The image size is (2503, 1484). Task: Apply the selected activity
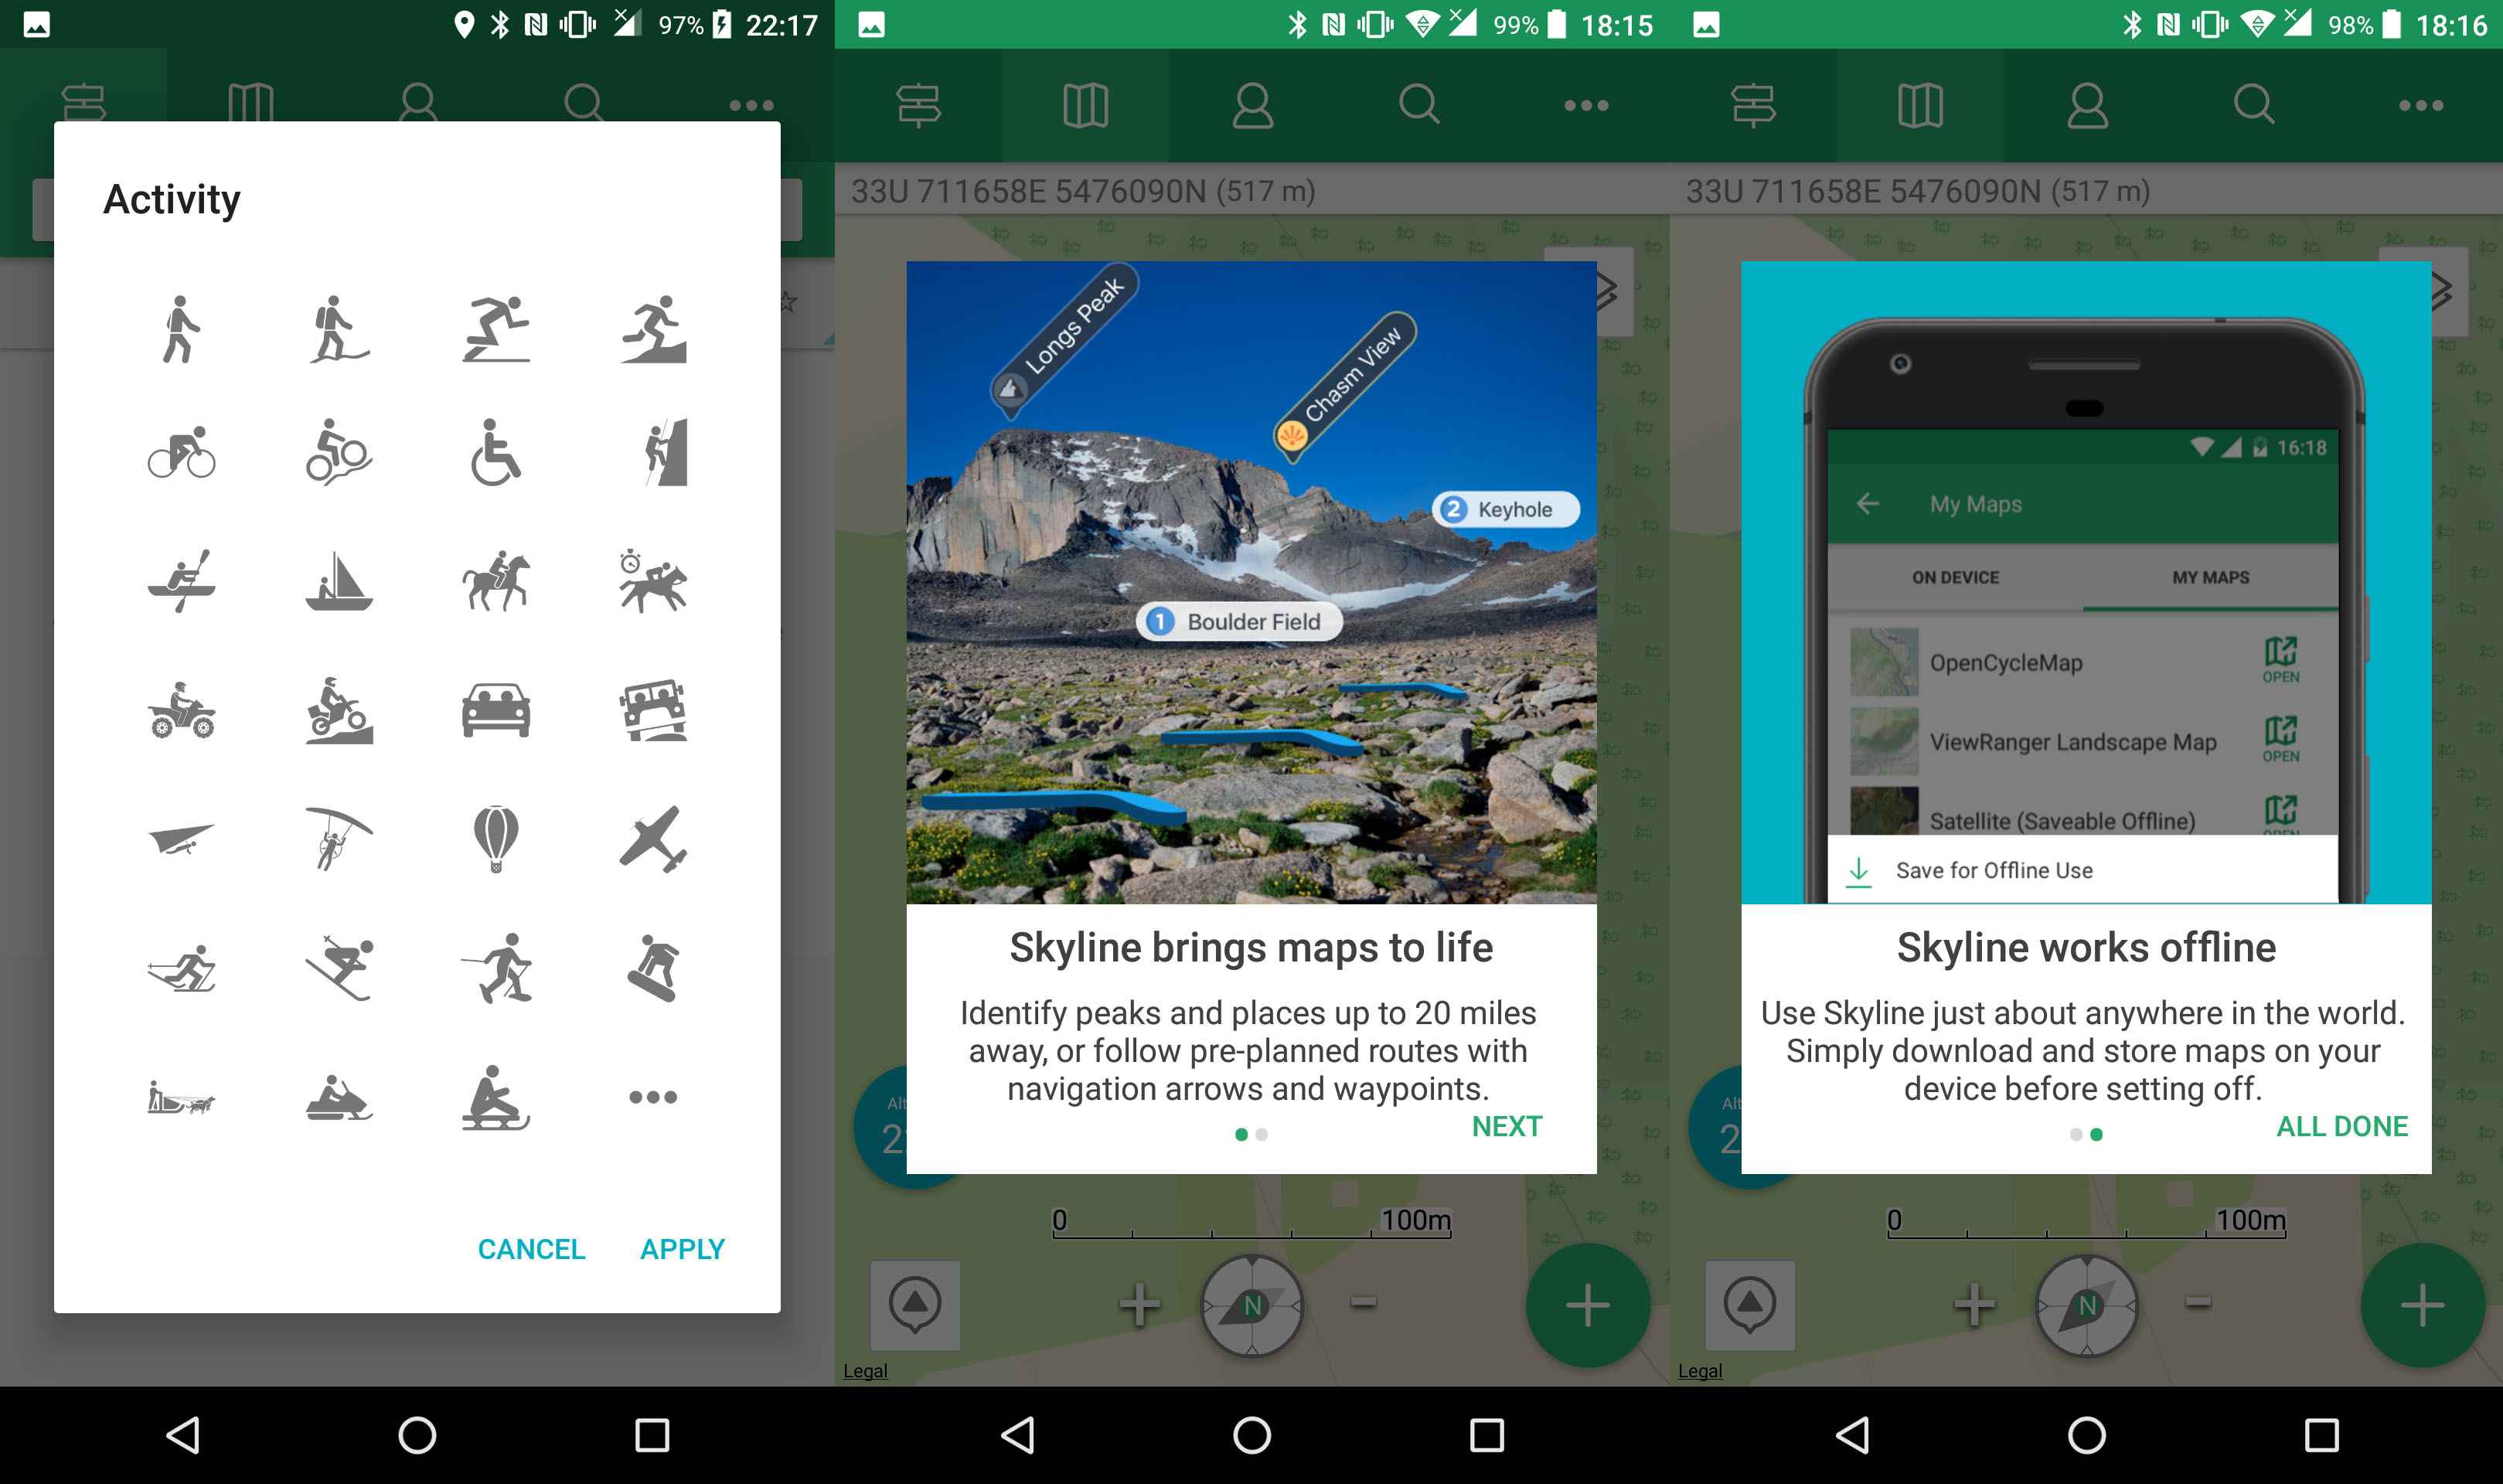point(682,1249)
